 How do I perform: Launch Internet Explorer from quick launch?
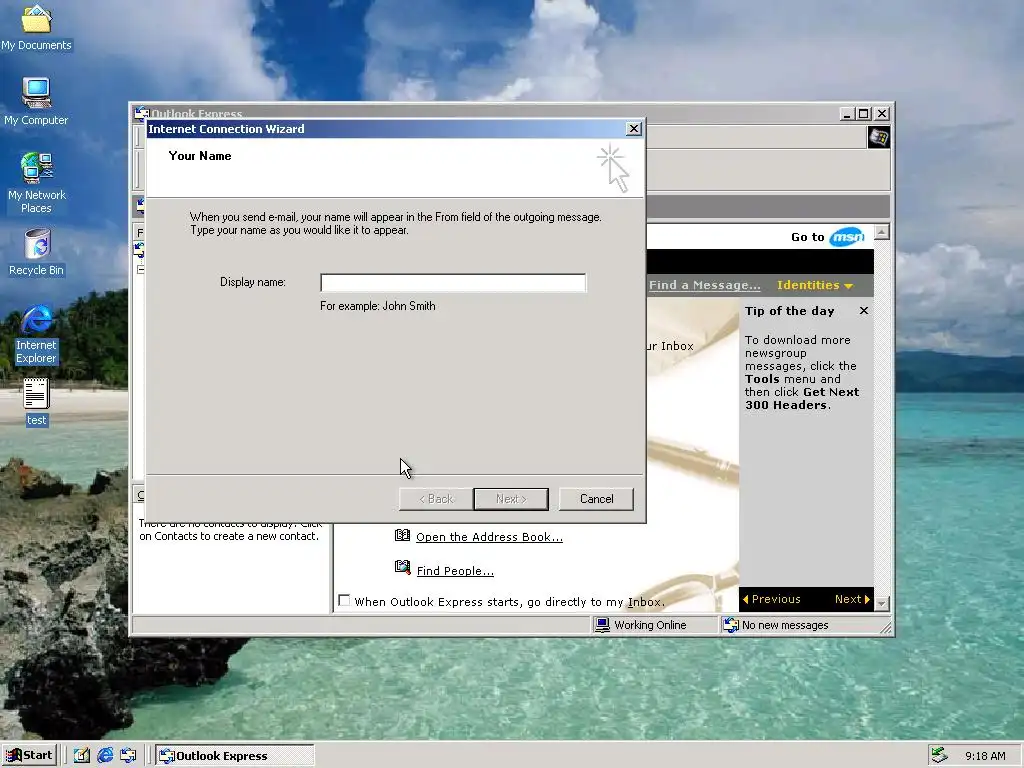[105, 756]
